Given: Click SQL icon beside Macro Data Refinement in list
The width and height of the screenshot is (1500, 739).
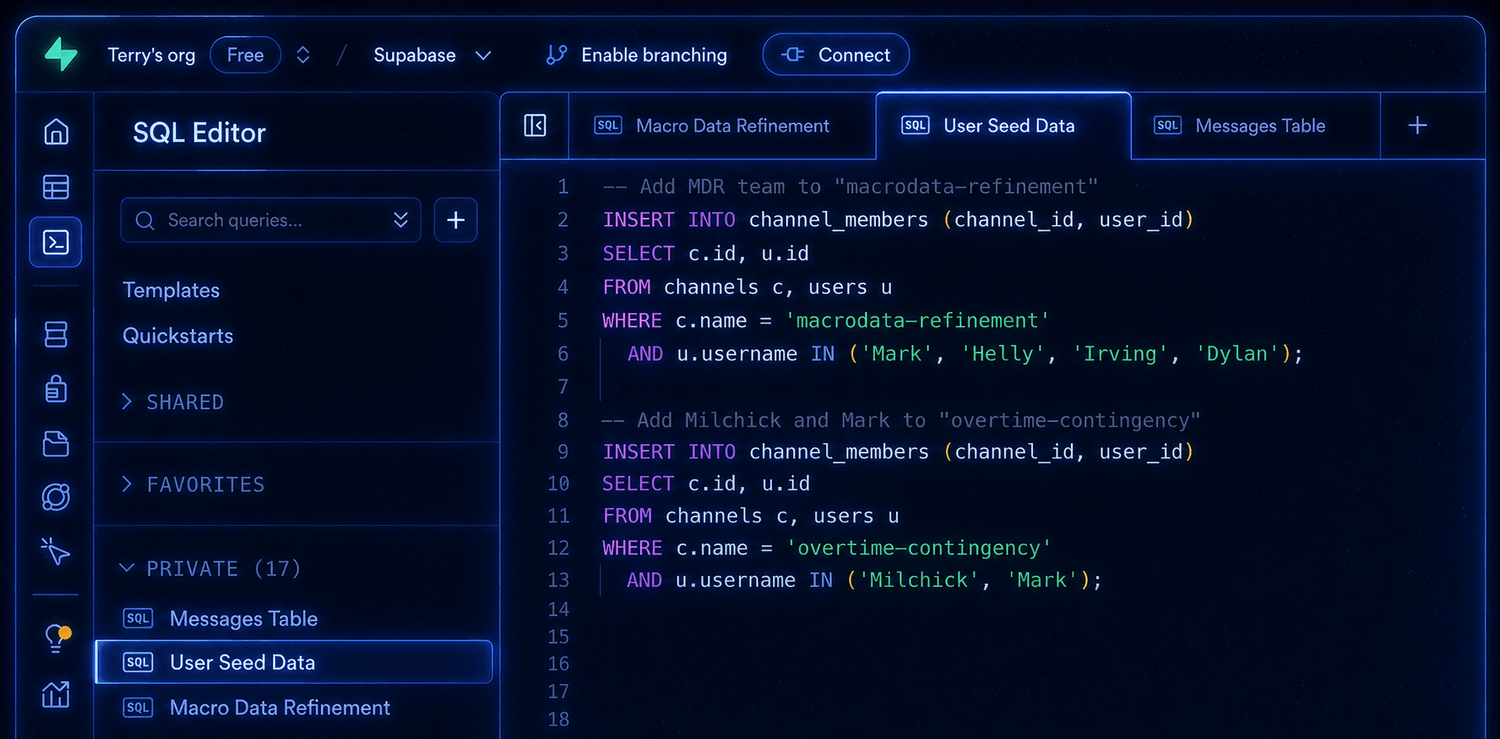Looking at the screenshot, I should pyautogui.click(x=138, y=707).
